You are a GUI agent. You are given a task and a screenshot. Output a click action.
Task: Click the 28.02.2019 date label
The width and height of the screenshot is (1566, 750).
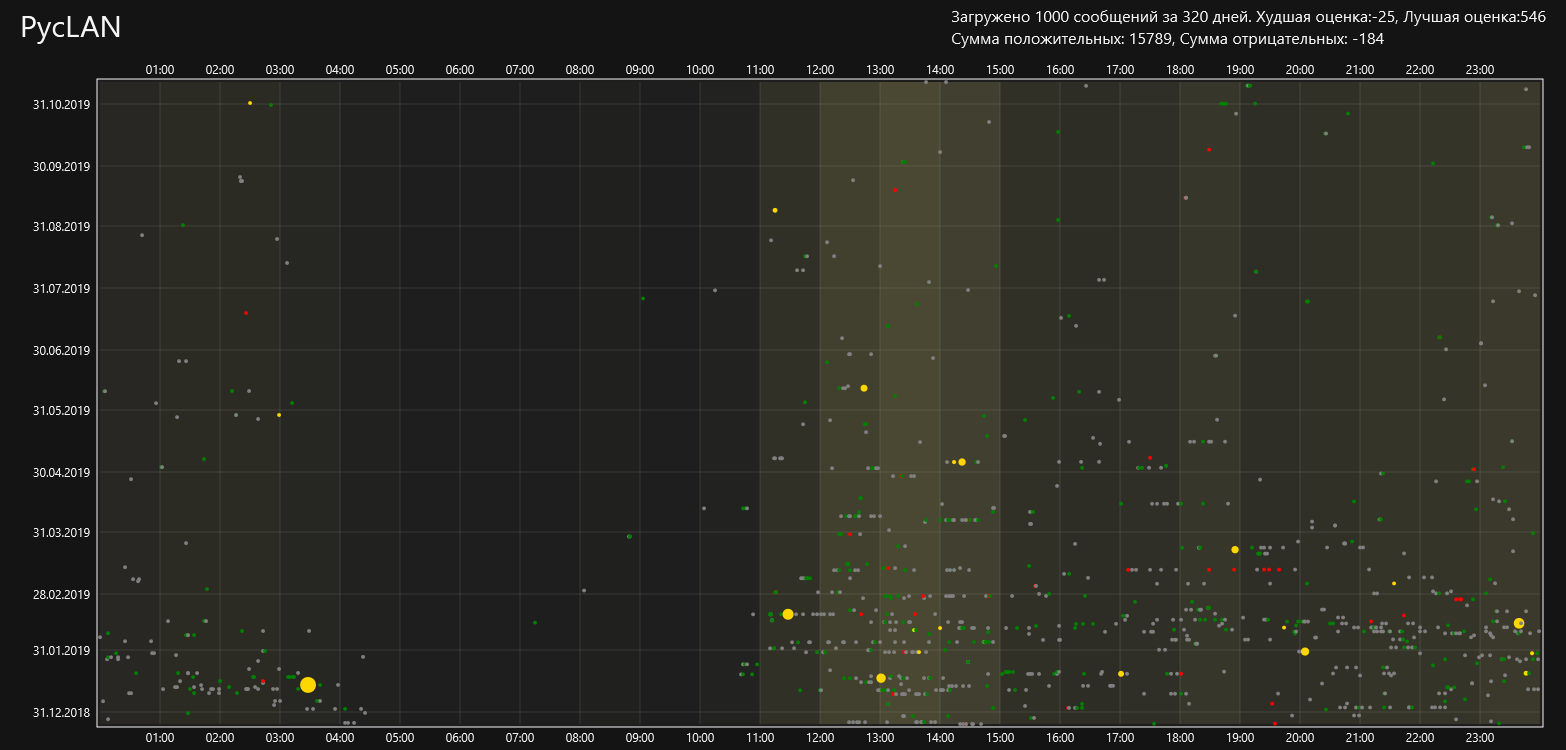(62, 595)
